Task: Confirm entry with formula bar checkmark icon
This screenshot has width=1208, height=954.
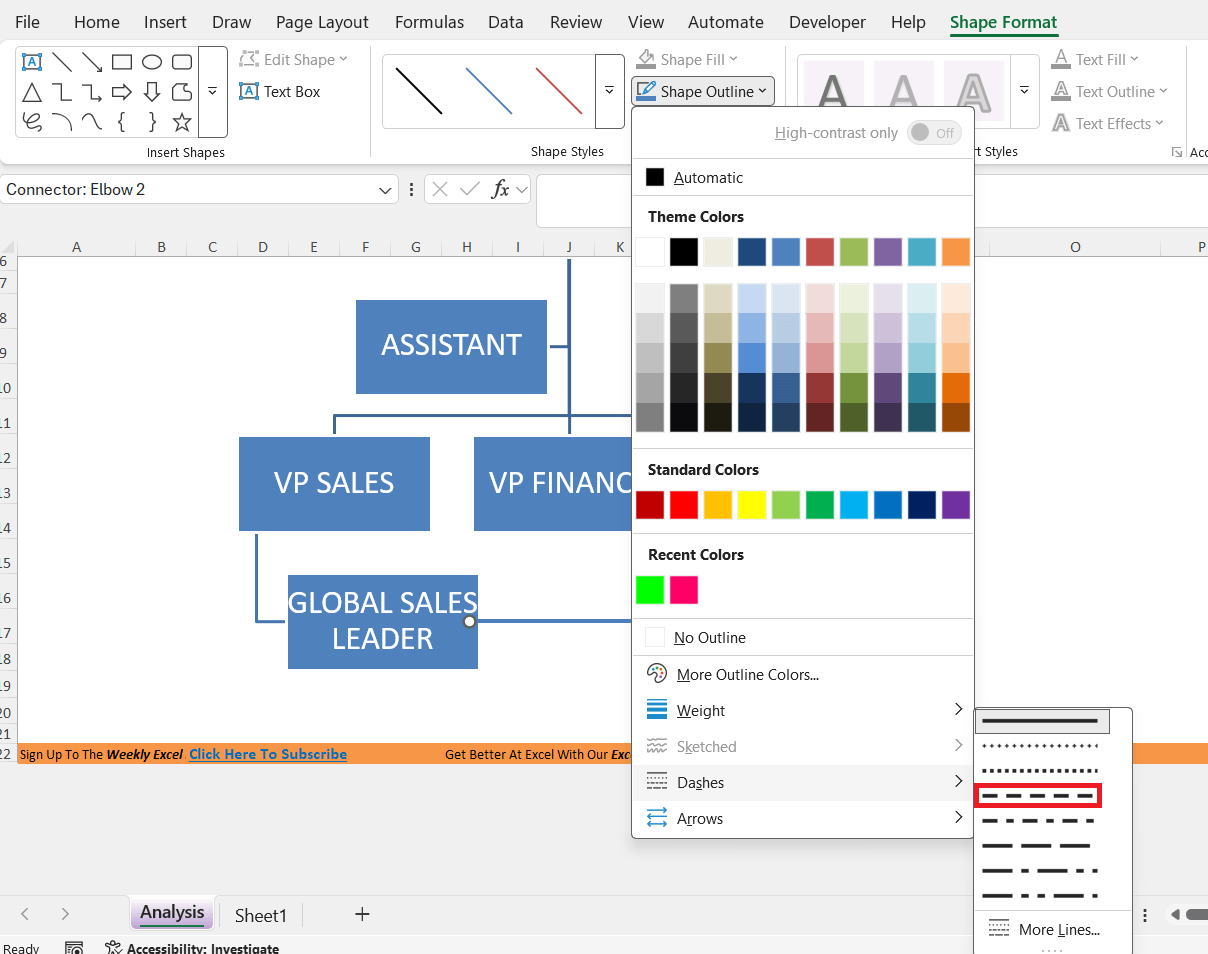Action: (469, 189)
